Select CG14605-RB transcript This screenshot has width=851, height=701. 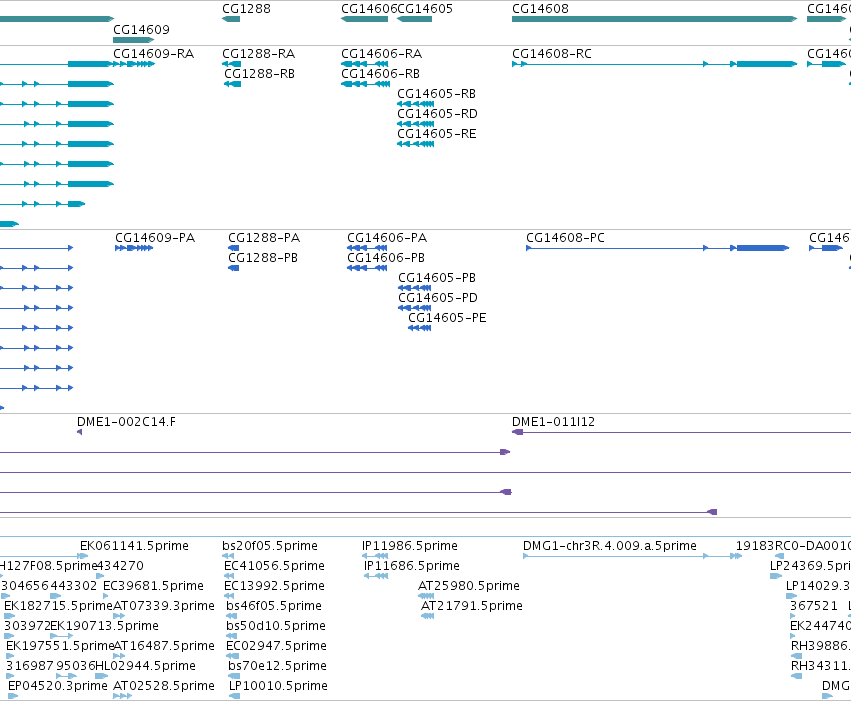pyautogui.click(x=415, y=104)
